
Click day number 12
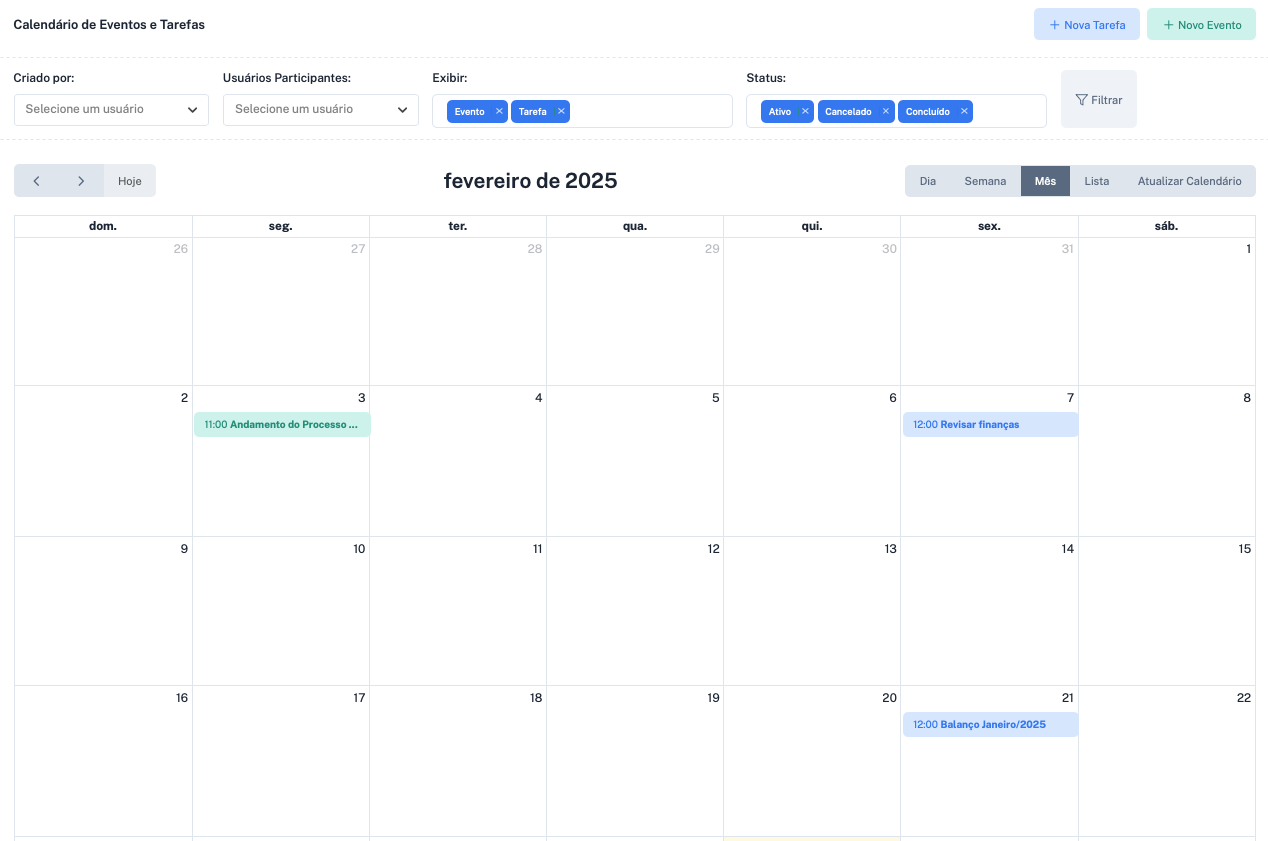coord(713,549)
